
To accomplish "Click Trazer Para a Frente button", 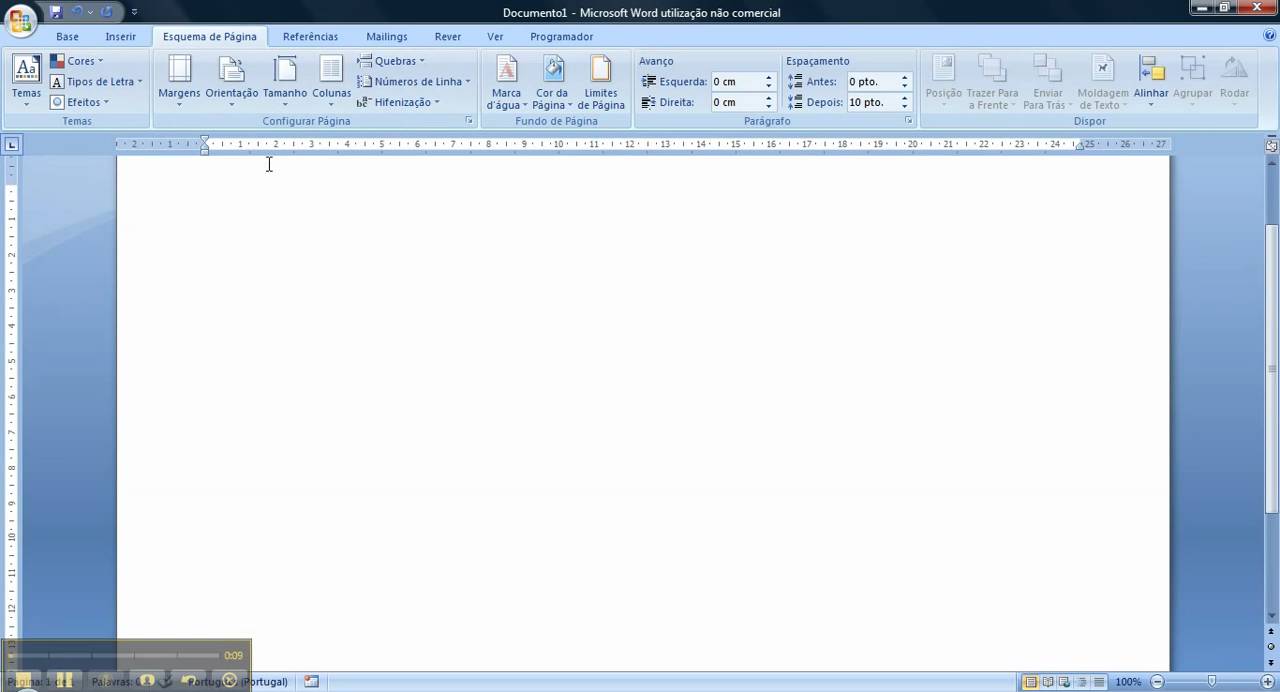I will click(x=992, y=82).
